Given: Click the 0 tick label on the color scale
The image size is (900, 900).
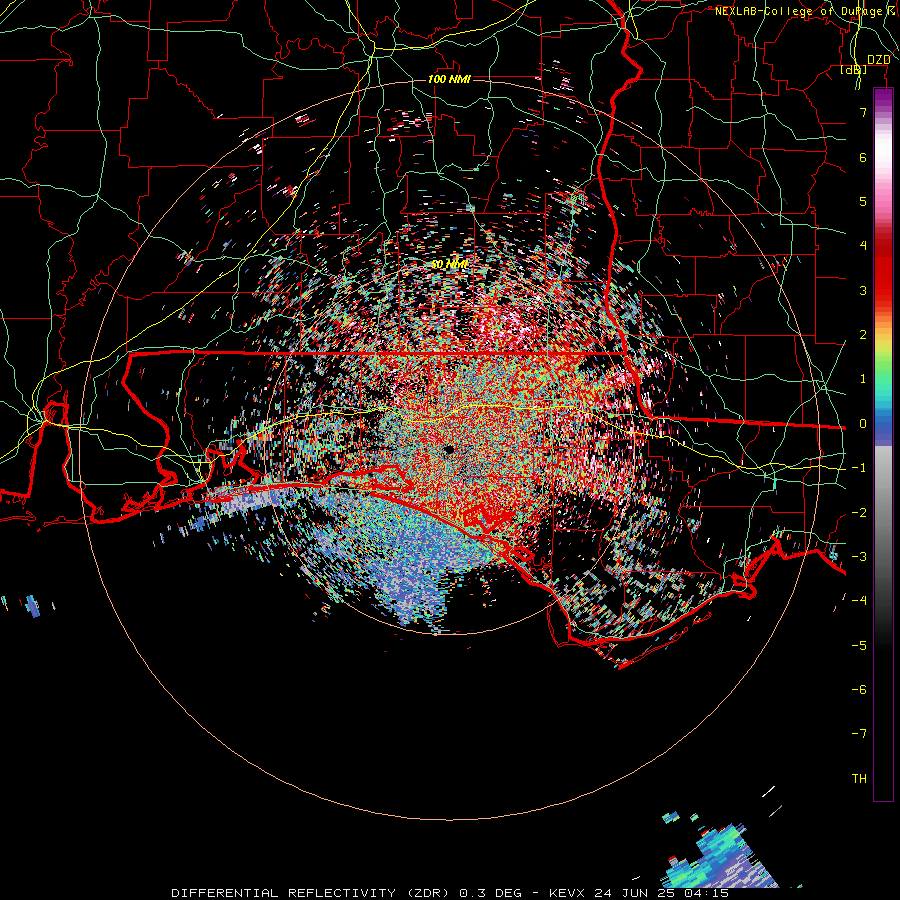Looking at the screenshot, I should (863, 424).
